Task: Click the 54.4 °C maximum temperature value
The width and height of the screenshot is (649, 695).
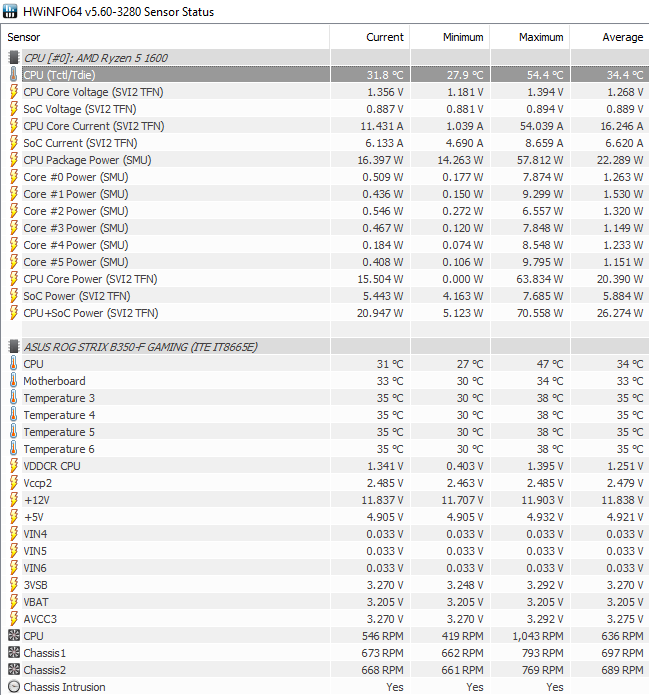Action: [x=545, y=75]
